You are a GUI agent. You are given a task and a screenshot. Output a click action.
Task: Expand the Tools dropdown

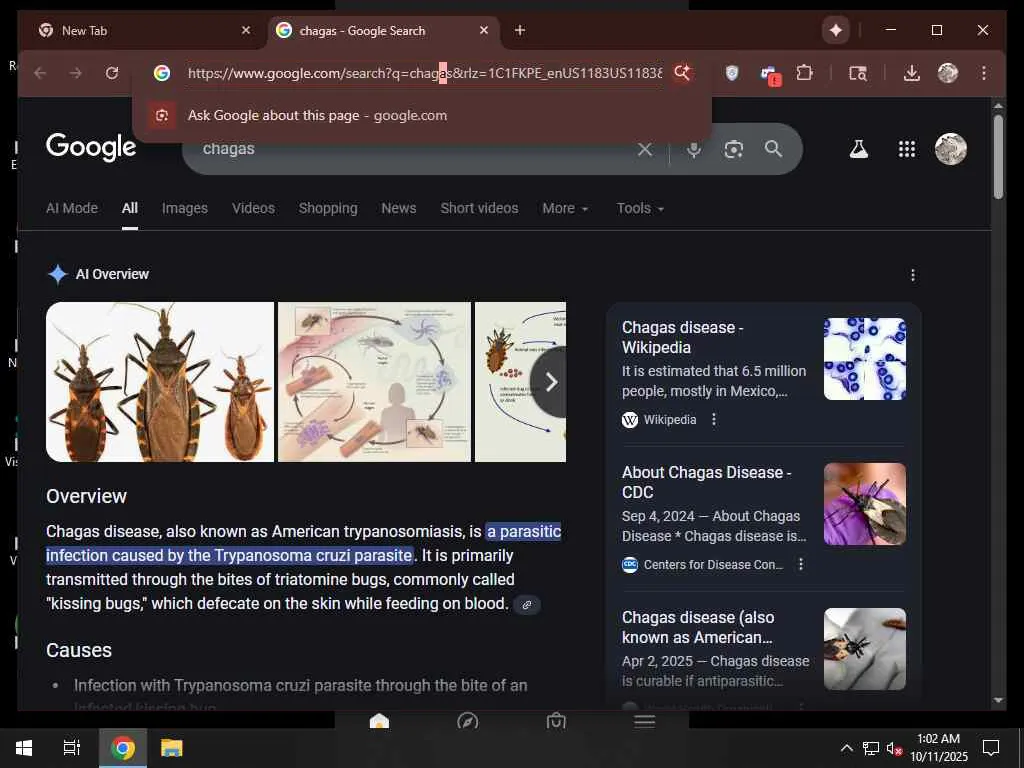click(641, 208)
